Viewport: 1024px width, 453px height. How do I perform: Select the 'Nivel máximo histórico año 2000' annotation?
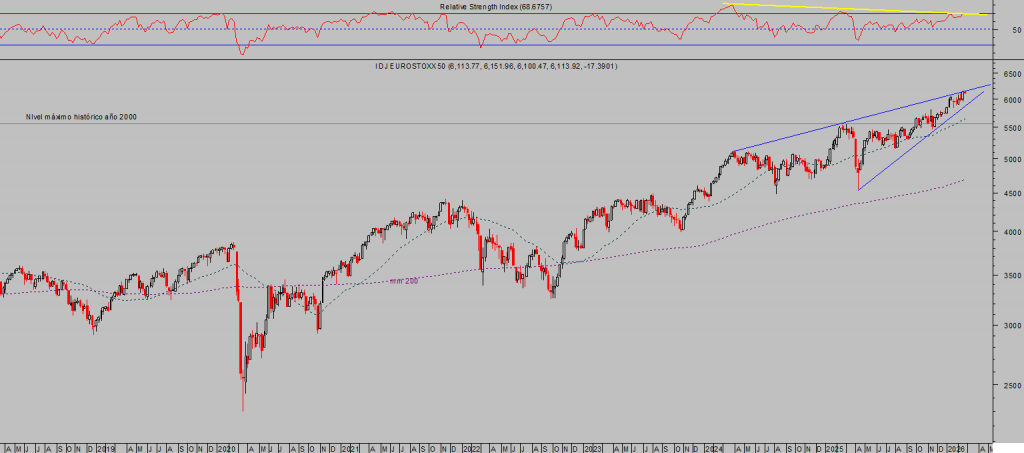pyautogui.click(x=81, y=117)
